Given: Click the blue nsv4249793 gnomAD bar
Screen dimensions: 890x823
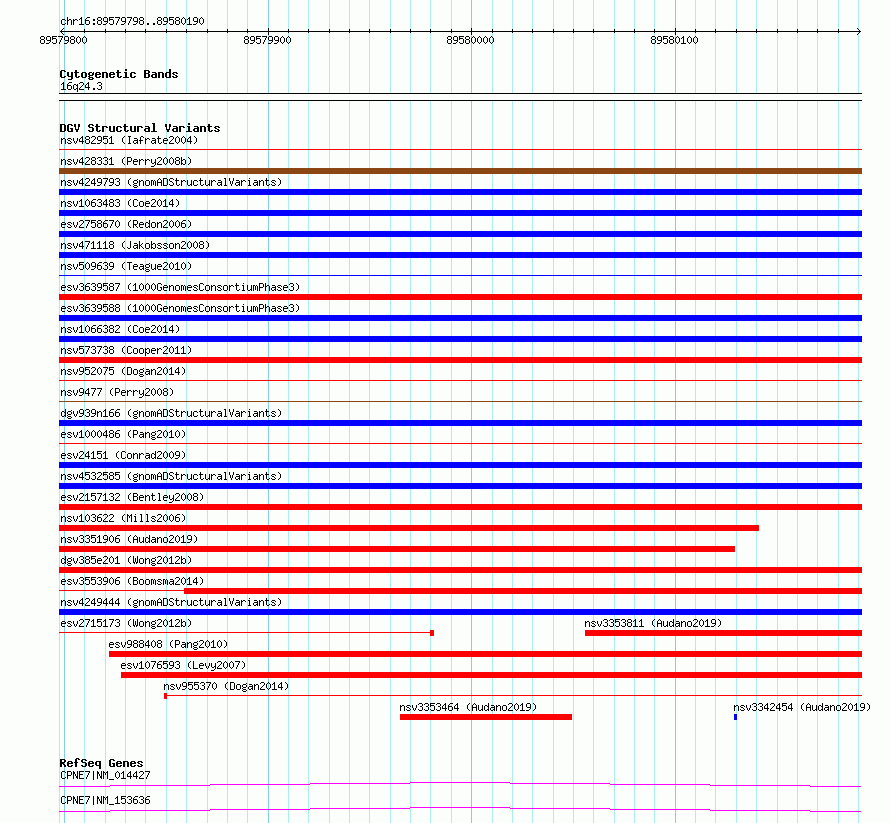Looking at the screenshot, I should [x=460, y=192].
